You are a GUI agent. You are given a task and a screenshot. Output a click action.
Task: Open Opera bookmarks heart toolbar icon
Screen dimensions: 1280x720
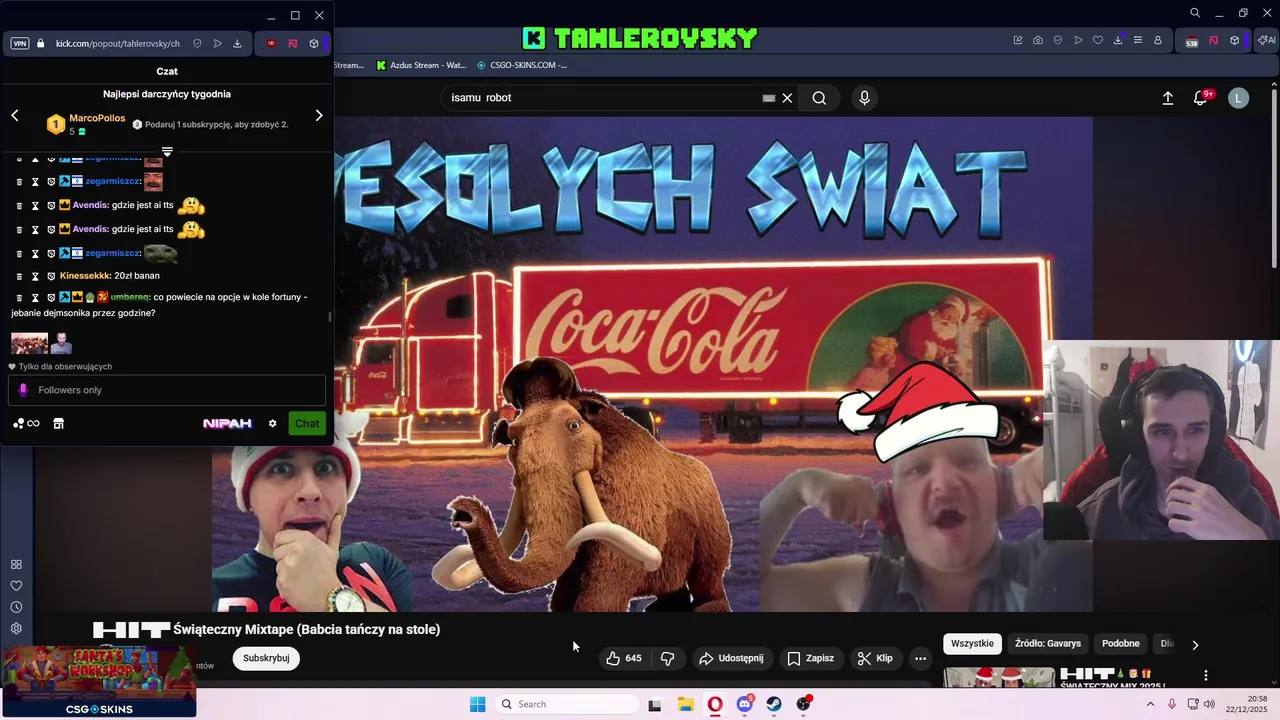[x=1098, y=40]
